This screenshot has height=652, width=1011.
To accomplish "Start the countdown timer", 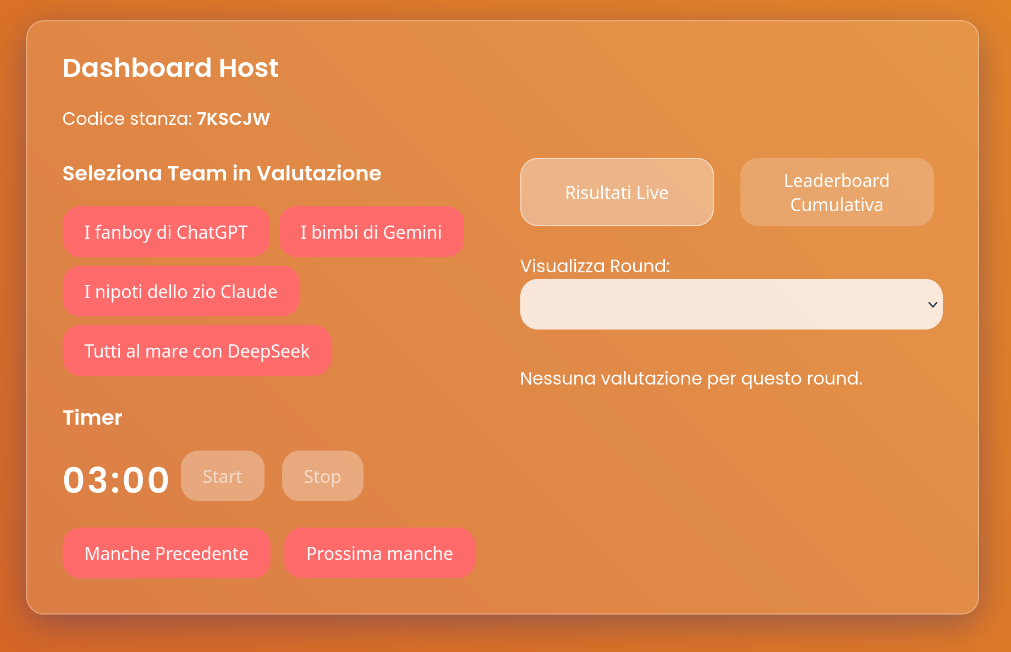I will tap(222, 476).
